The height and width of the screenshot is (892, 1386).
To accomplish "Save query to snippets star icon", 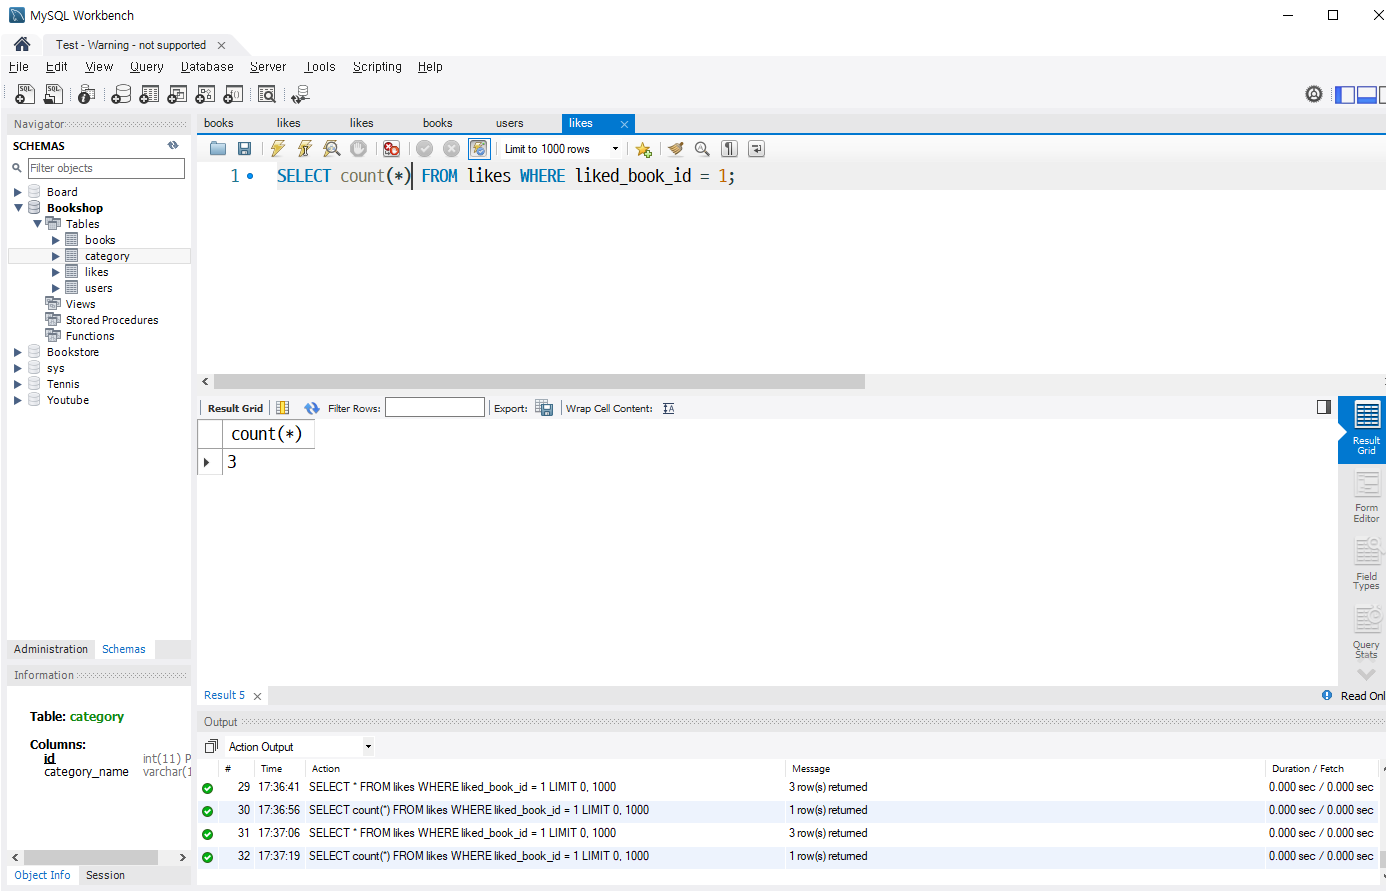I will tap(643, 149).
